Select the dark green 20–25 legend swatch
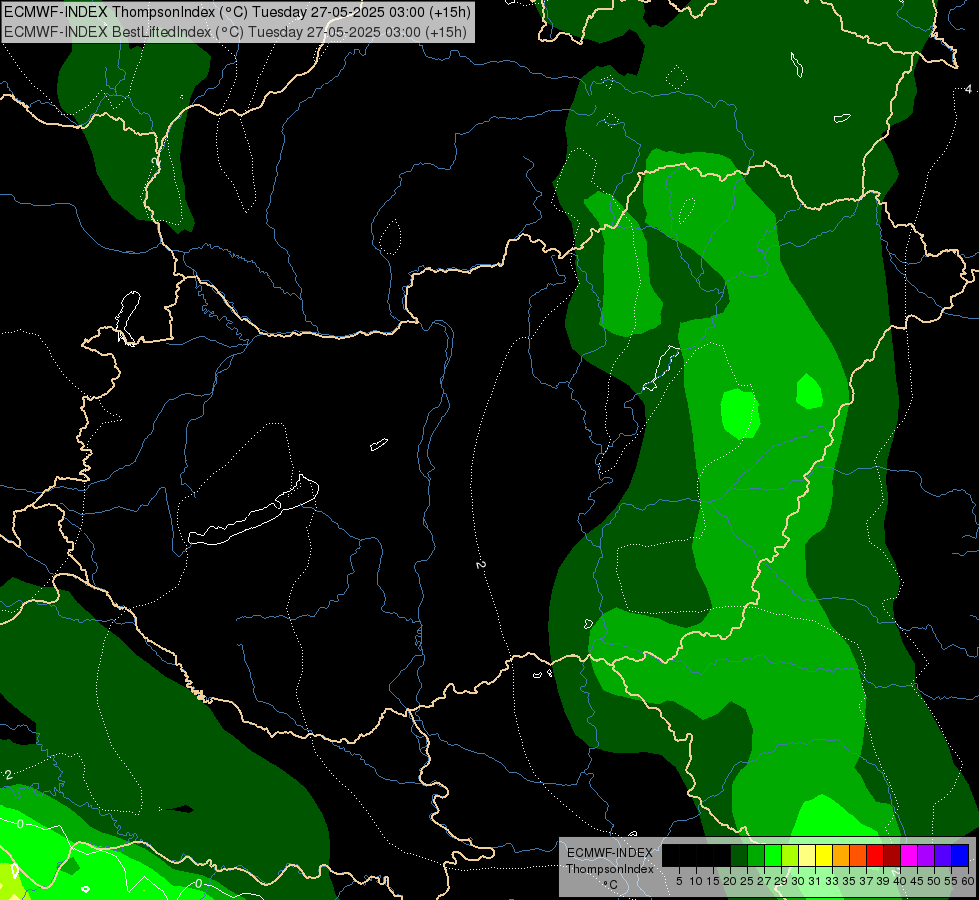This screenshot has width=979, height=900. click(739, 855)
